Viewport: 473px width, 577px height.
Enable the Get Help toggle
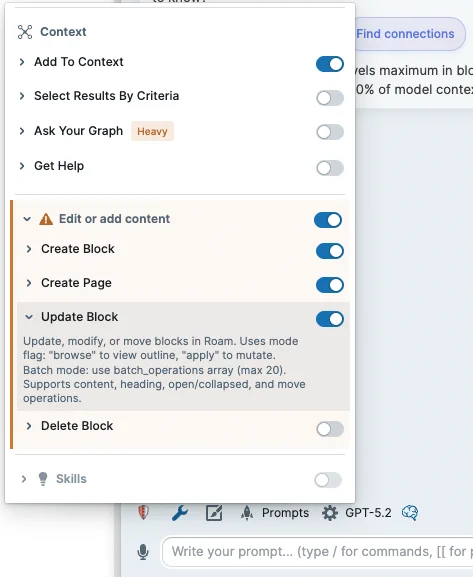[x=330, y=168]
